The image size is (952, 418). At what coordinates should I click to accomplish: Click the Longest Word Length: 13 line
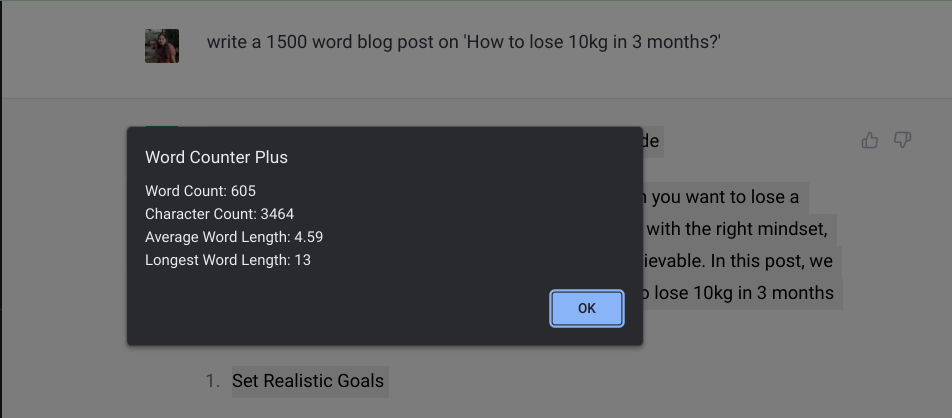[x=229, y=260]
